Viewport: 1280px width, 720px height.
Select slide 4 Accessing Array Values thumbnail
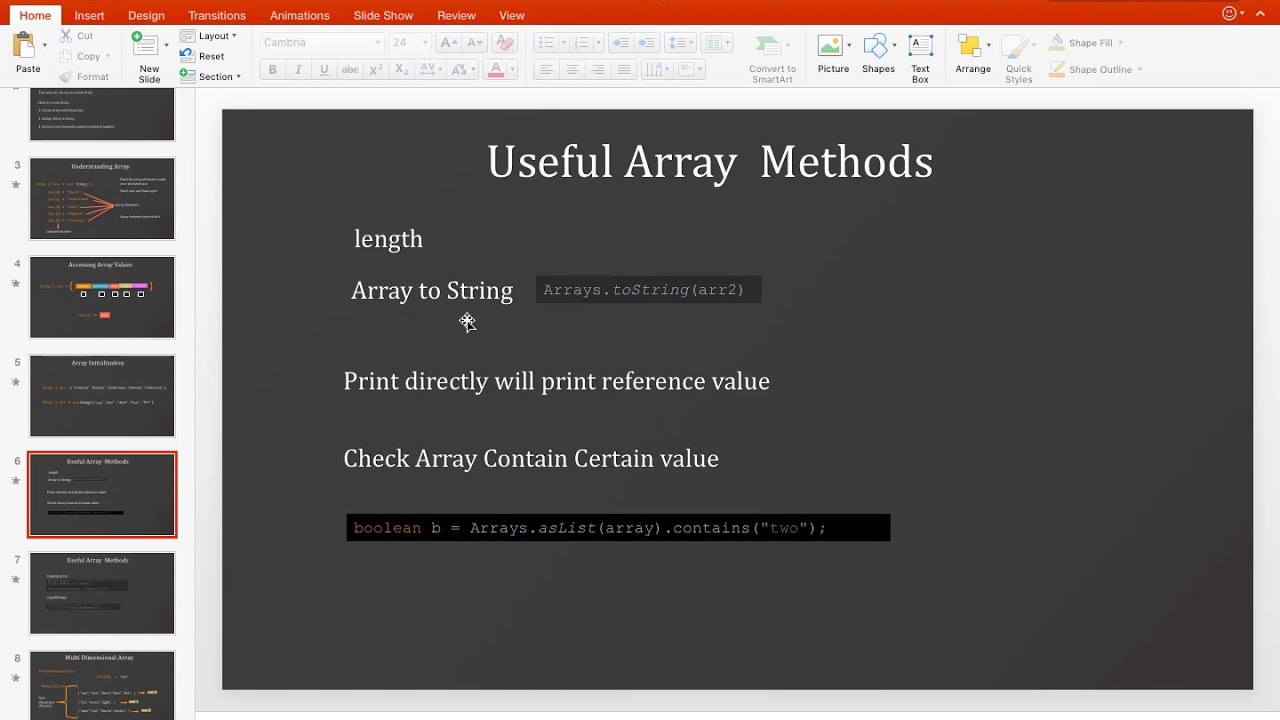click(x=102, y=297)
